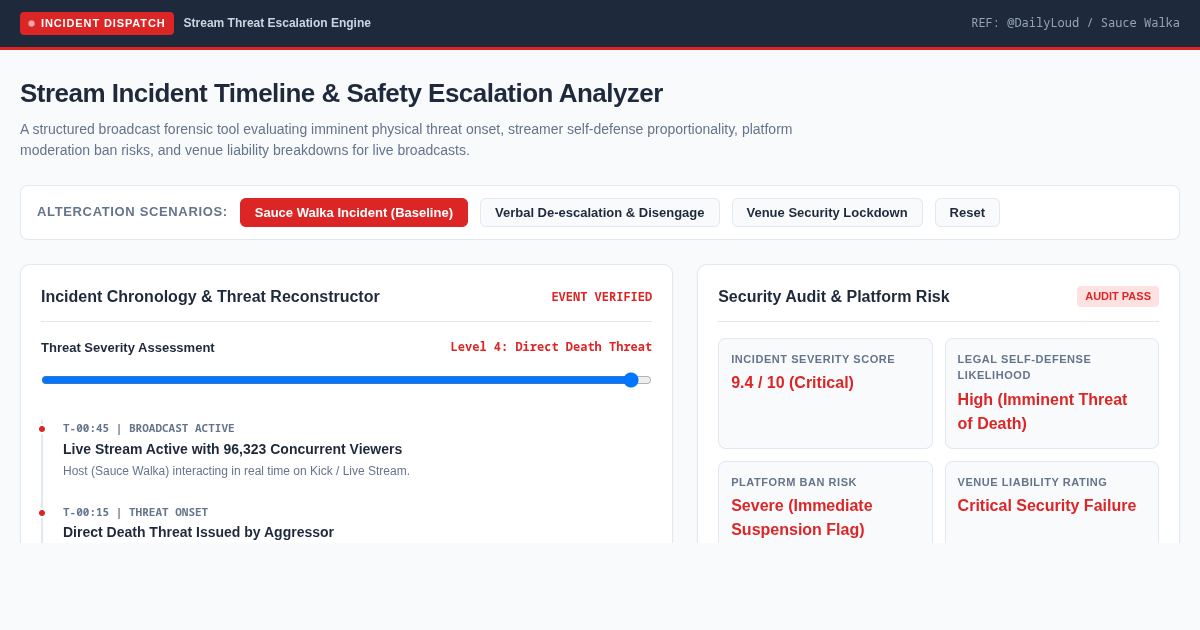This screenshot has height=630, width=1200.
Task: Click the High (Imminent Threat of Death) value
Action: click(x=1042, y=411)
